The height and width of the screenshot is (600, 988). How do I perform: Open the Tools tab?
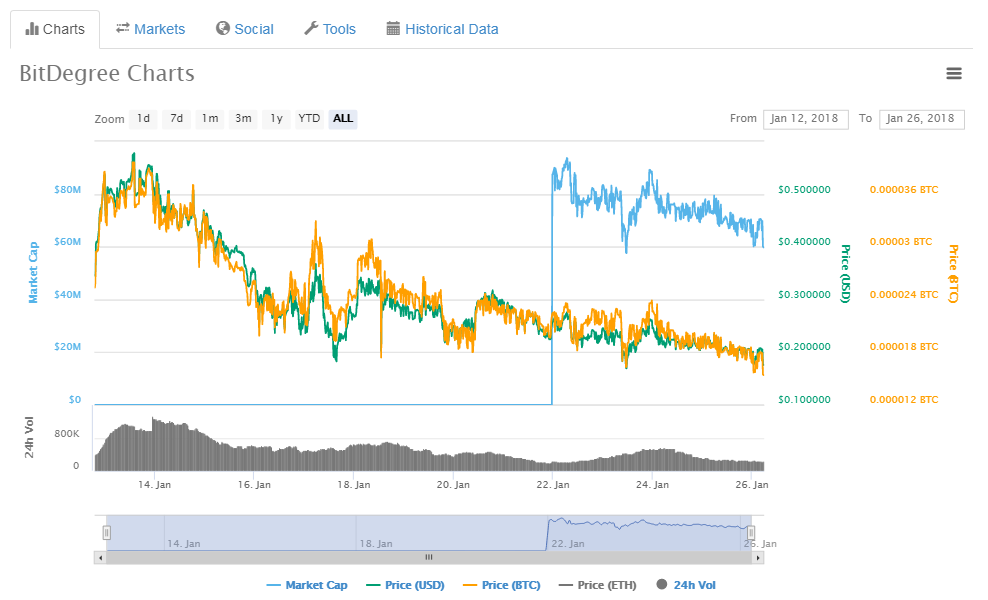[x=330, y=29]
